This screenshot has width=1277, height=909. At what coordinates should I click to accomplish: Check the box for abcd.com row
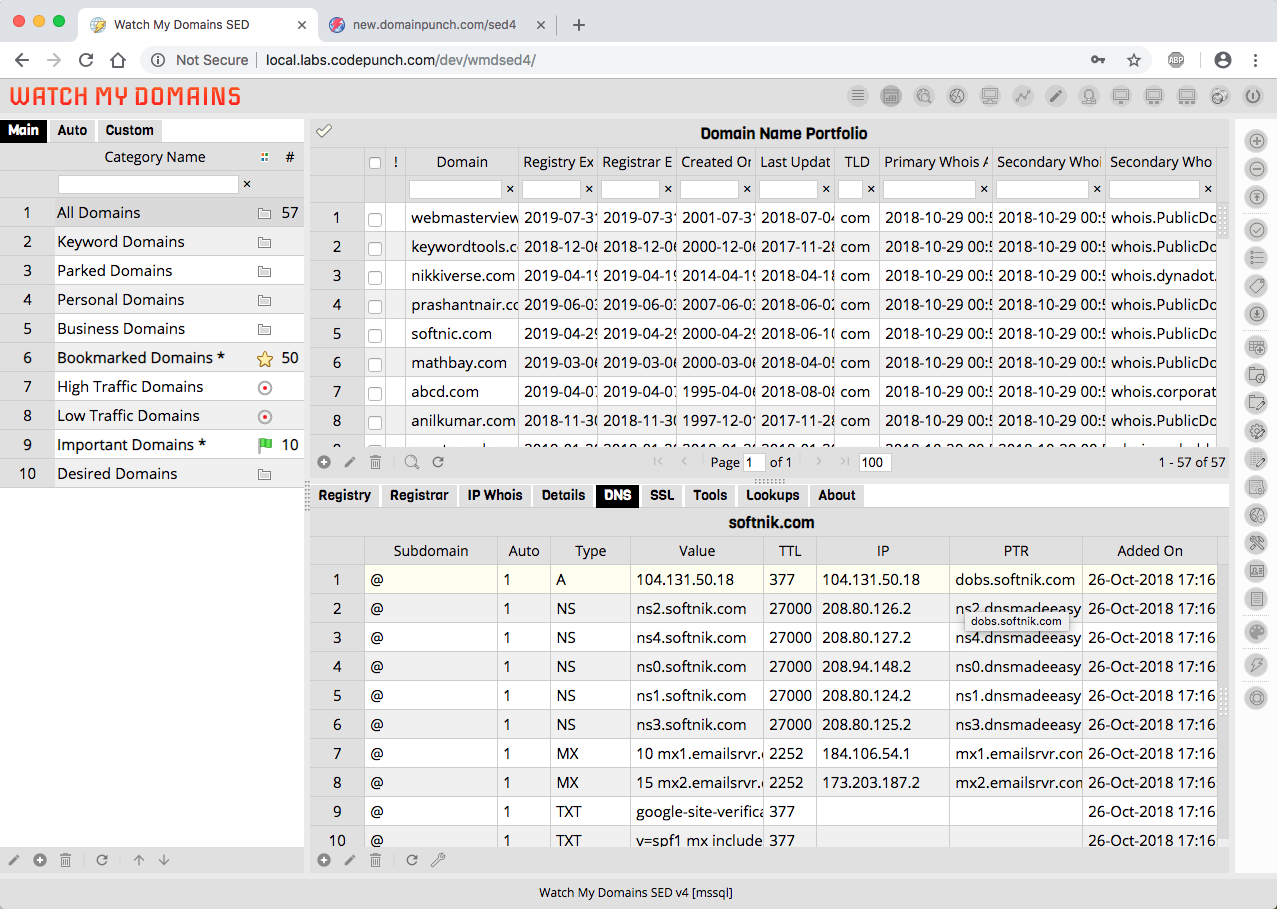[375, 392]
